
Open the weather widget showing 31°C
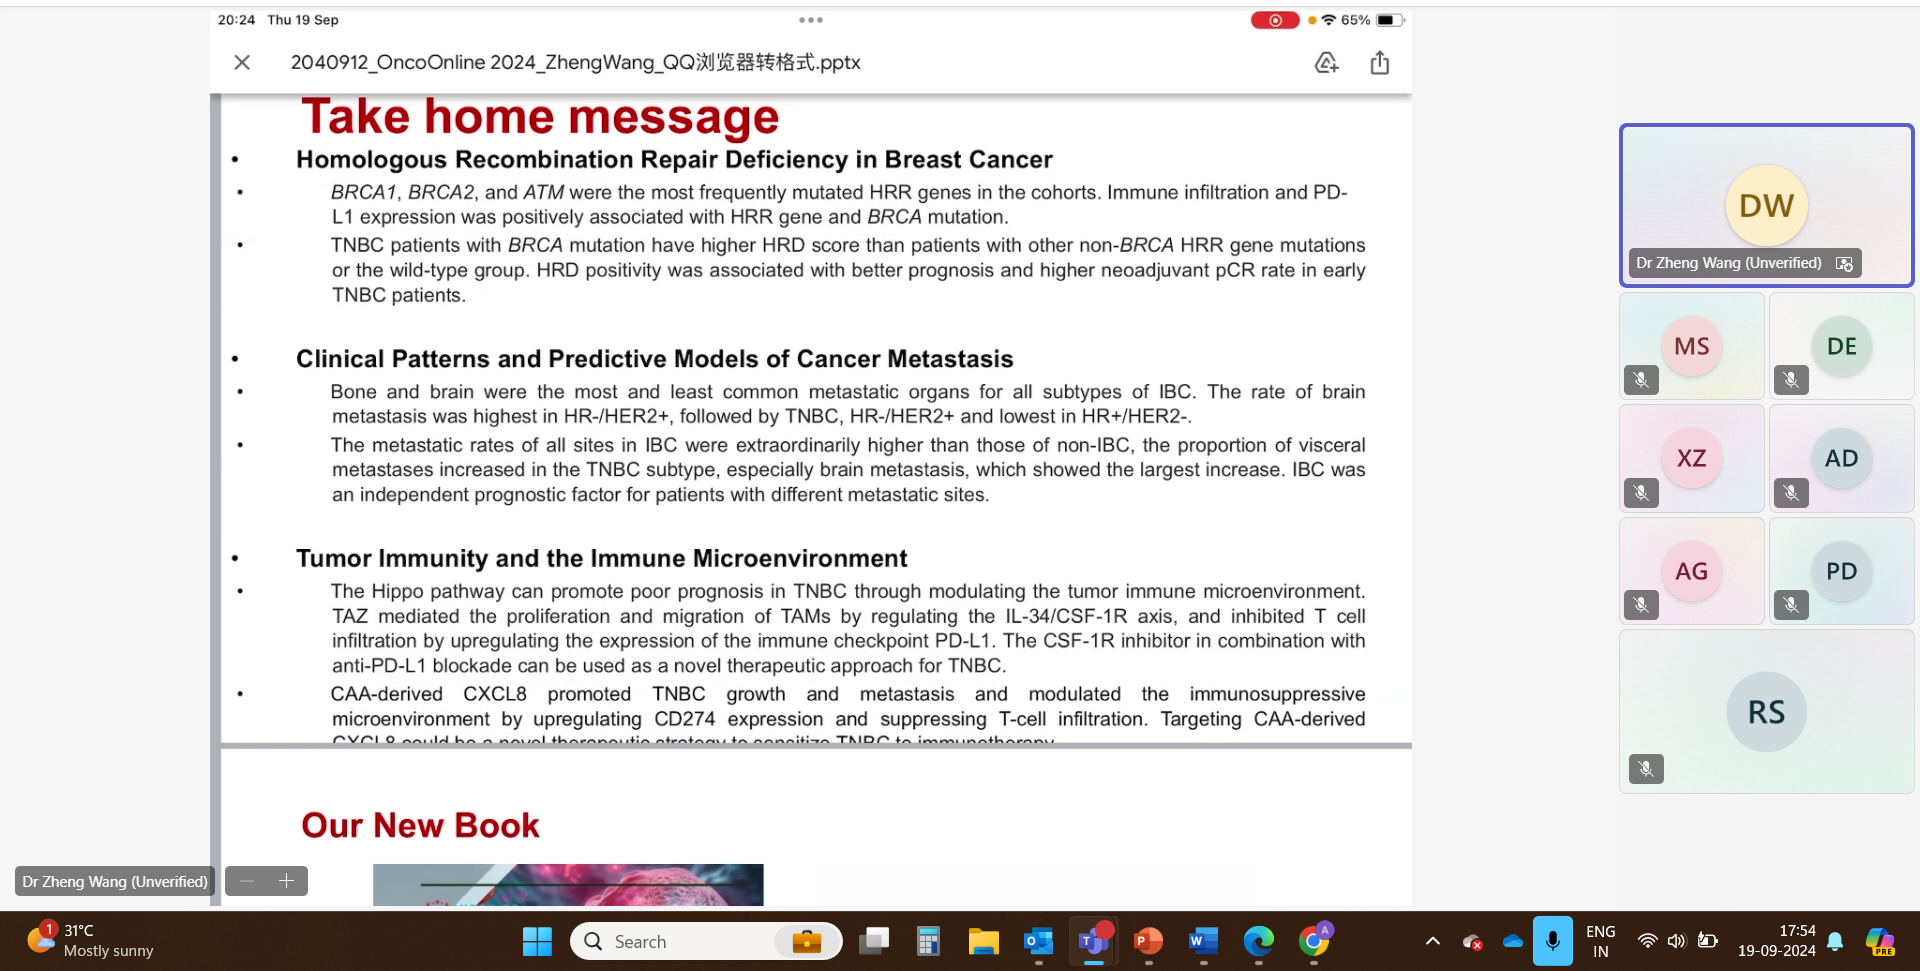click(90, 940)
